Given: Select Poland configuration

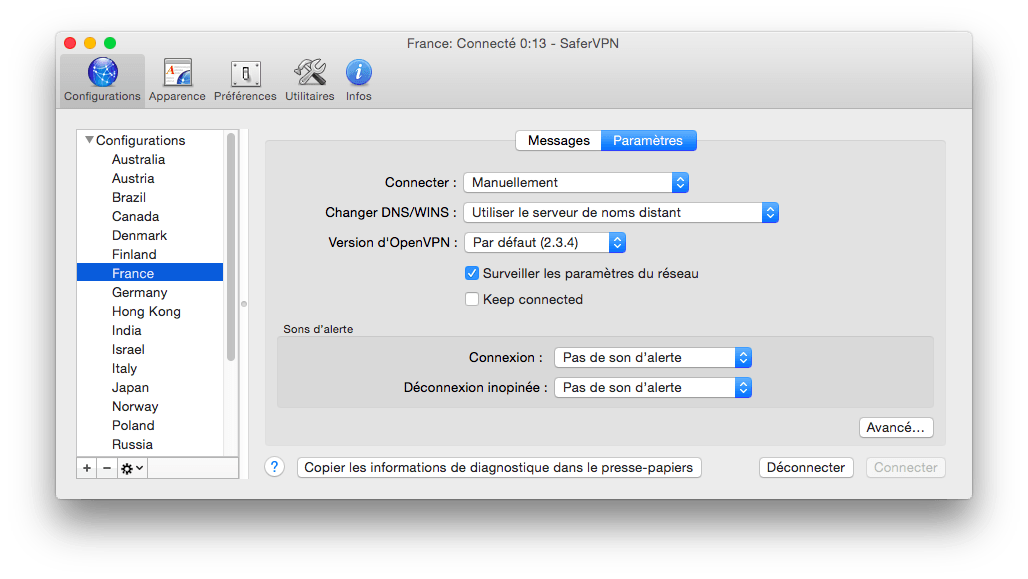Looking at the screenshot, I should pos(150,426).
